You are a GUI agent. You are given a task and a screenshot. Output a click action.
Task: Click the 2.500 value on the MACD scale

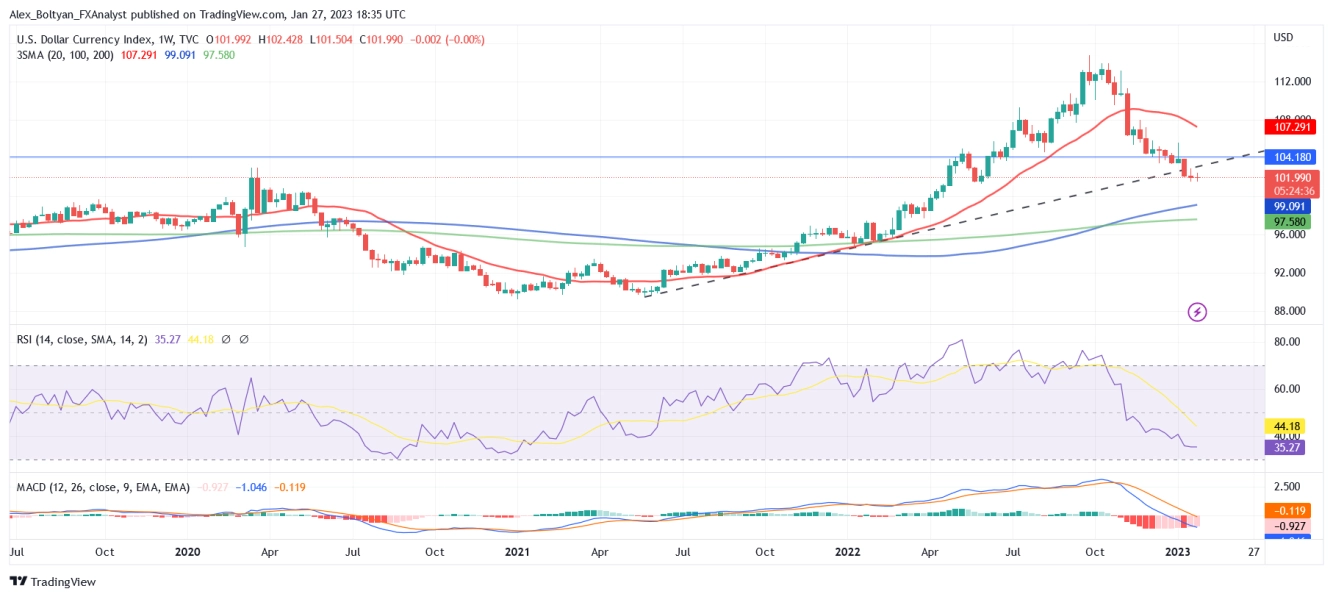pos(1288,487)
